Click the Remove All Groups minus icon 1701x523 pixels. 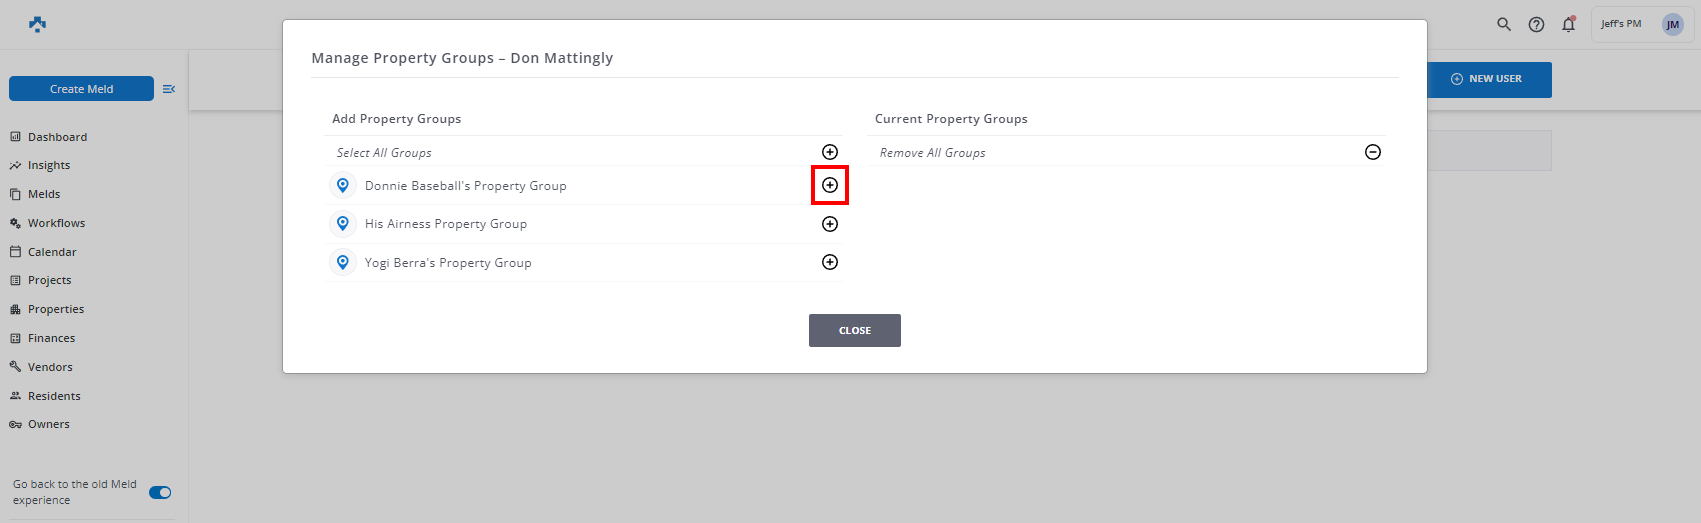click(x=1373, y=152)
